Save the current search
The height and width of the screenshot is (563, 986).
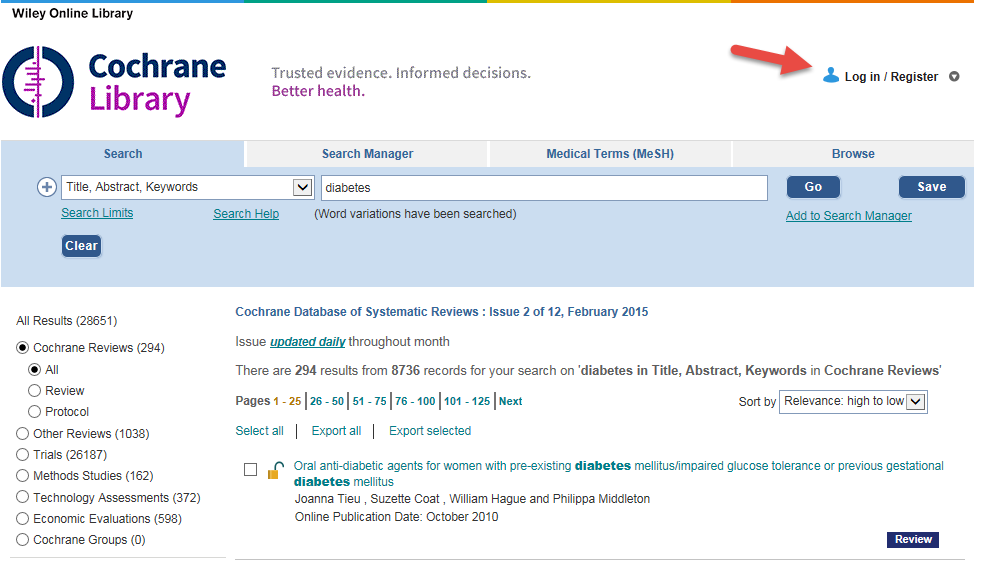coord(931,187)
